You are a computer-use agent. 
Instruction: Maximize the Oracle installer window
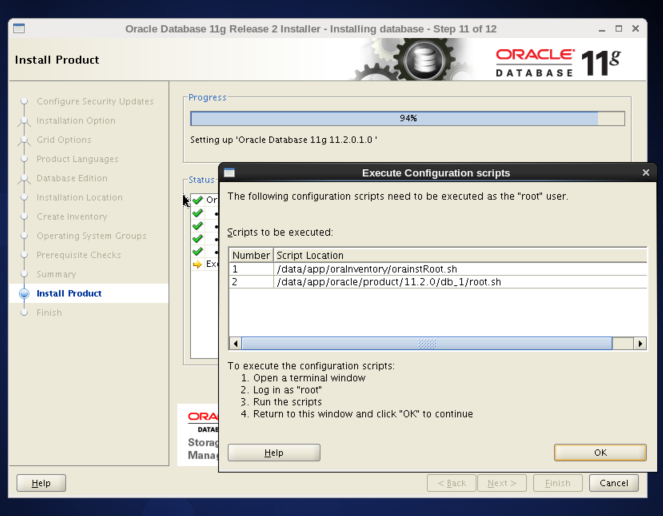(x=619, y=29)
